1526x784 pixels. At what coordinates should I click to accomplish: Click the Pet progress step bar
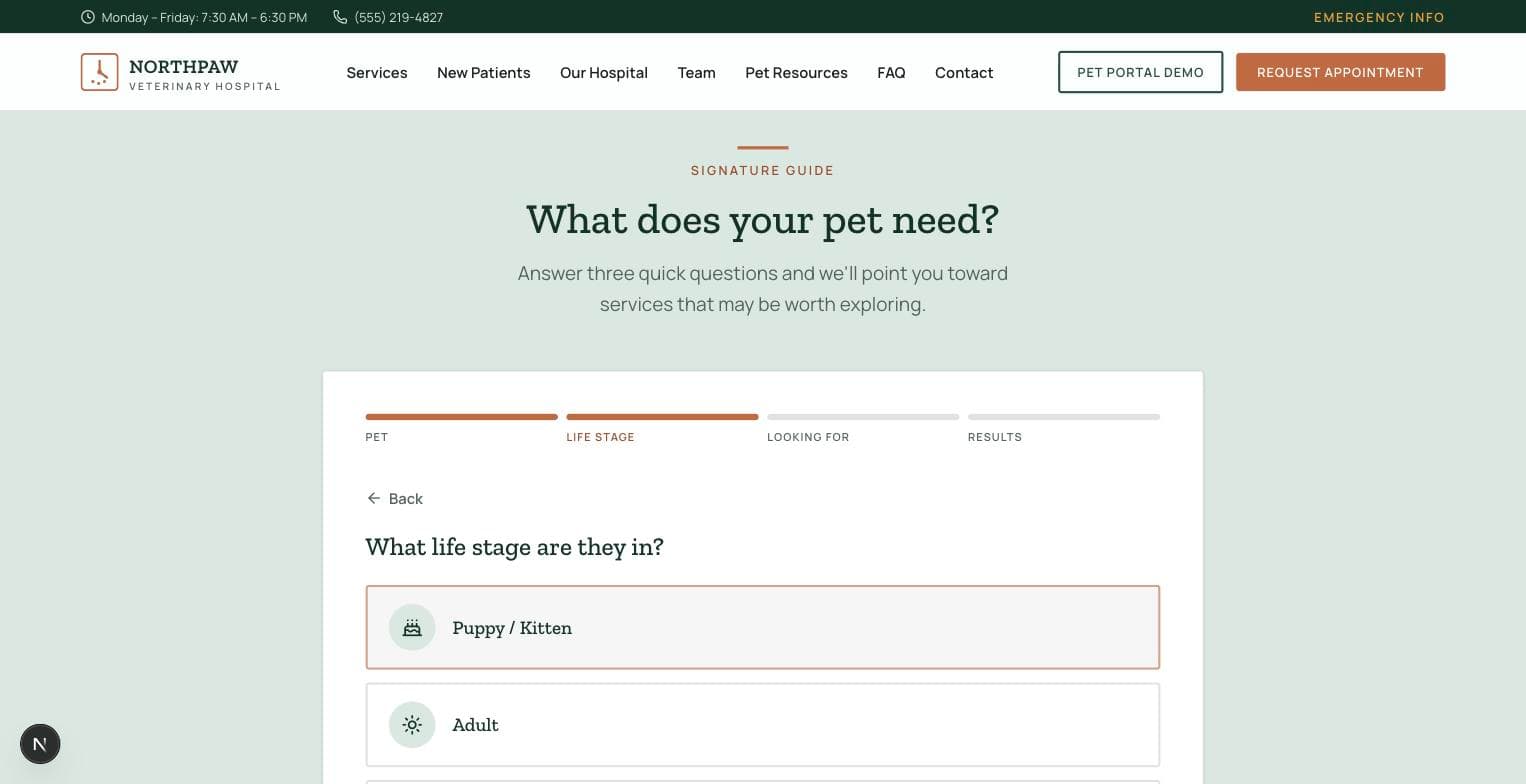pos(462,417)
